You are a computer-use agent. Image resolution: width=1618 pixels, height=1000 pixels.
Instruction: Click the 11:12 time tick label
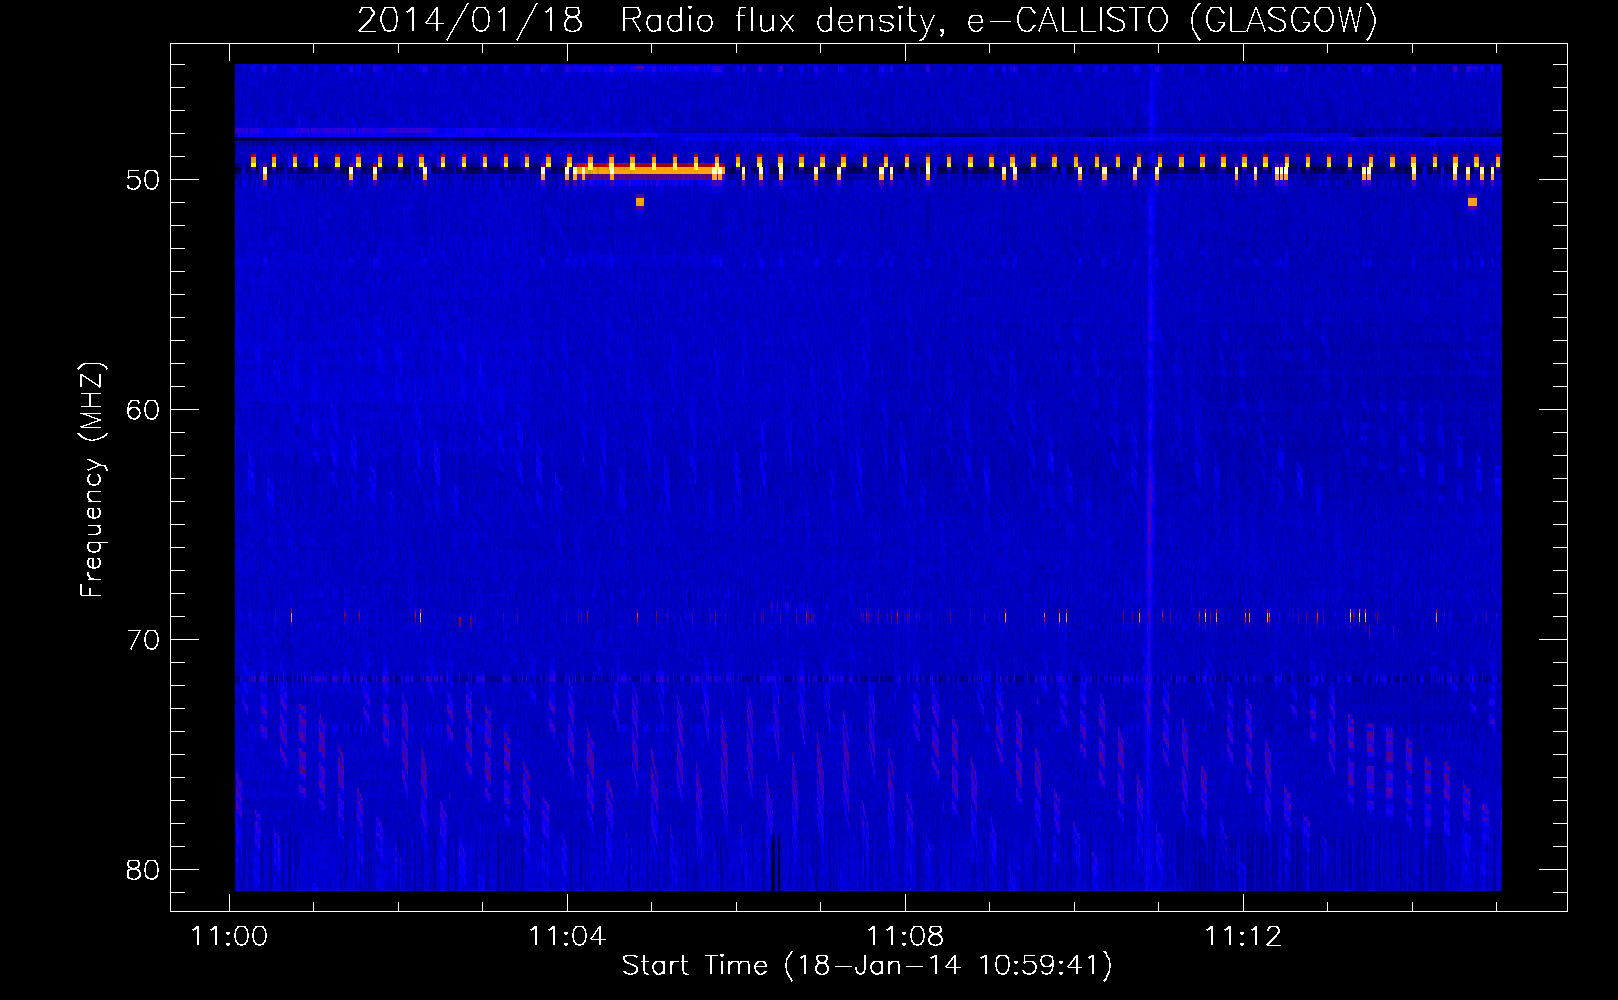[1243, 937]
